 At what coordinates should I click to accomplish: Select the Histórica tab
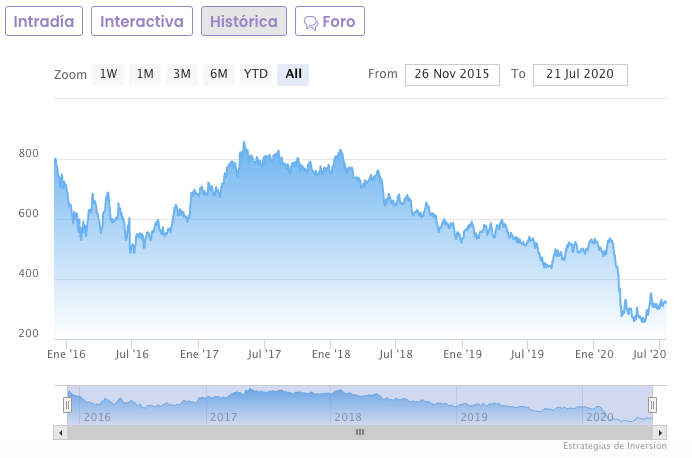click(x=244, y=21)
